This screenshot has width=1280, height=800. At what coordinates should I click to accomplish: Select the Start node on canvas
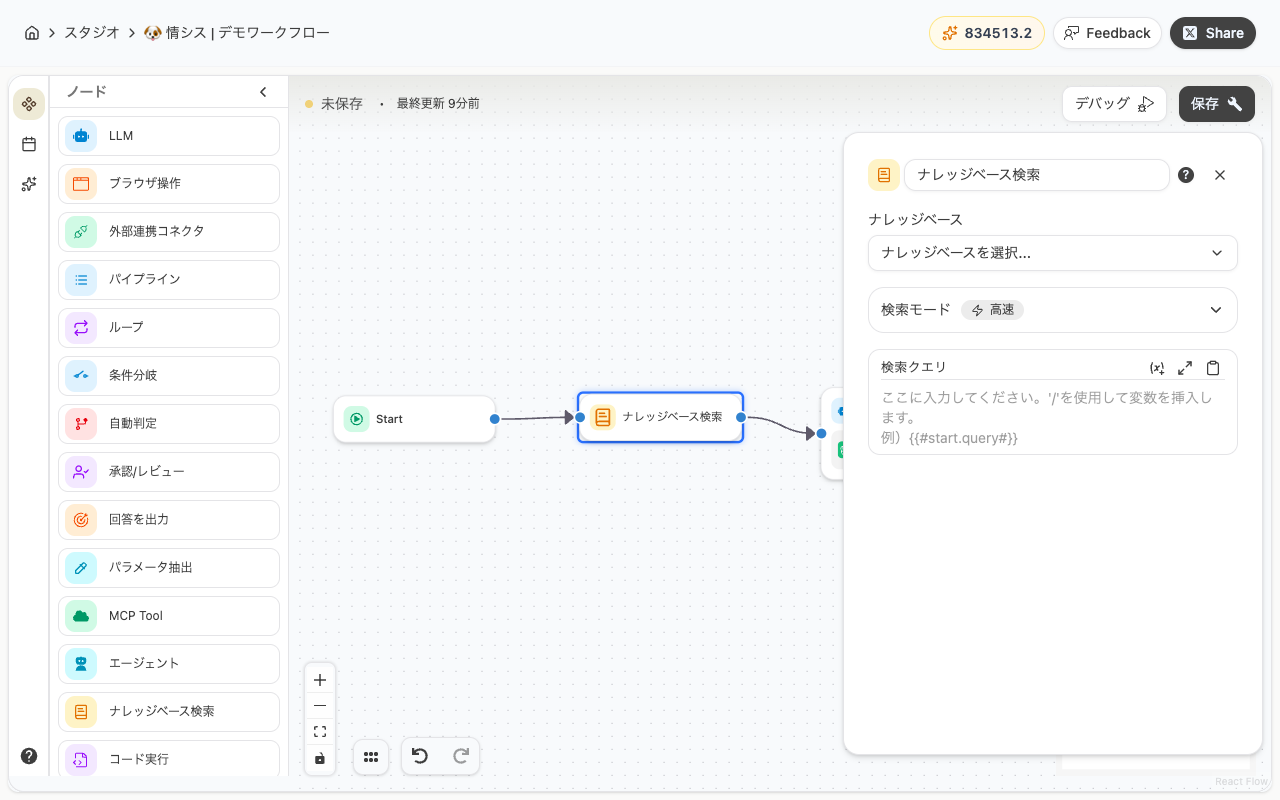pos(414,419)
